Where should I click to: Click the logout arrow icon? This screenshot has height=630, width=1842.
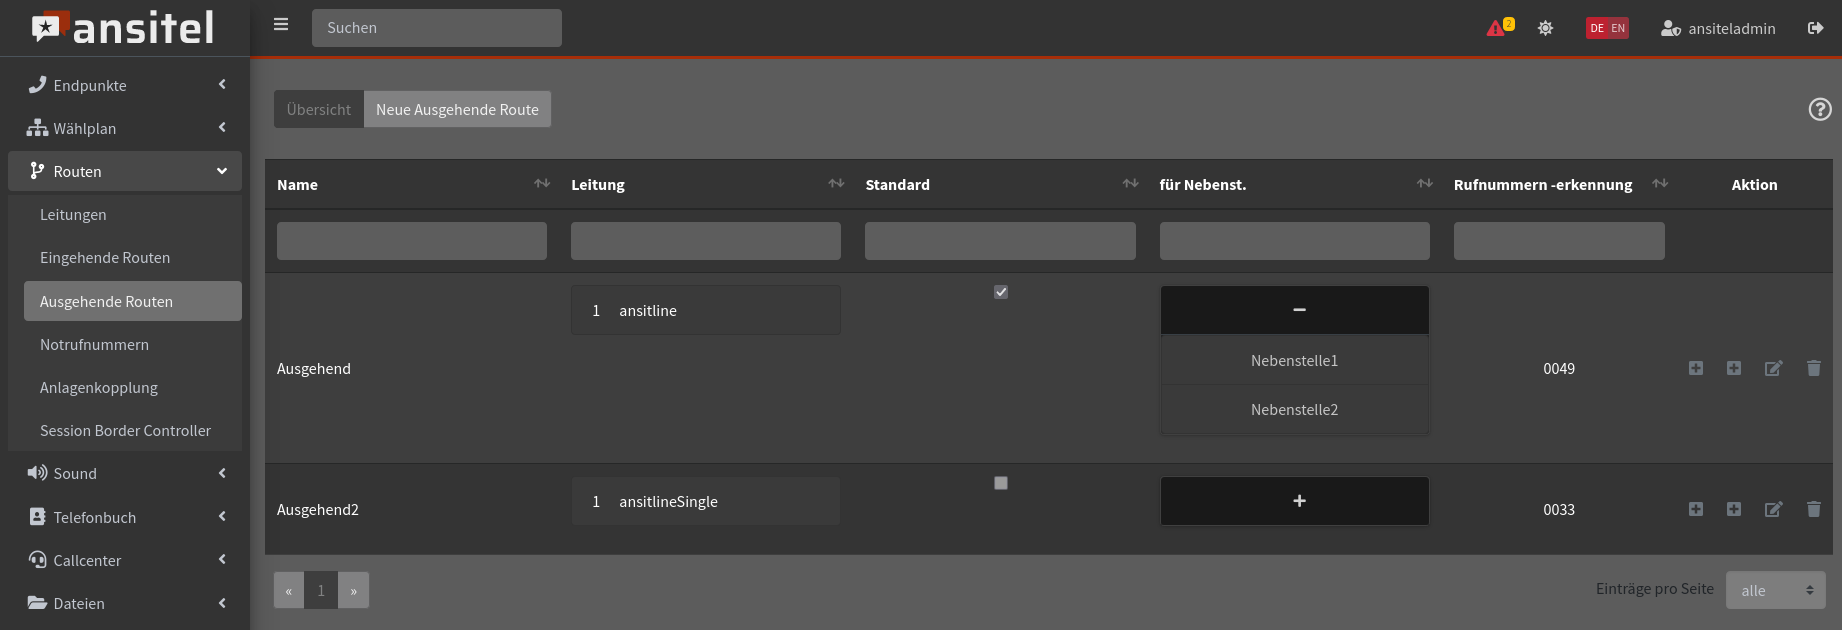point(1815,28)
